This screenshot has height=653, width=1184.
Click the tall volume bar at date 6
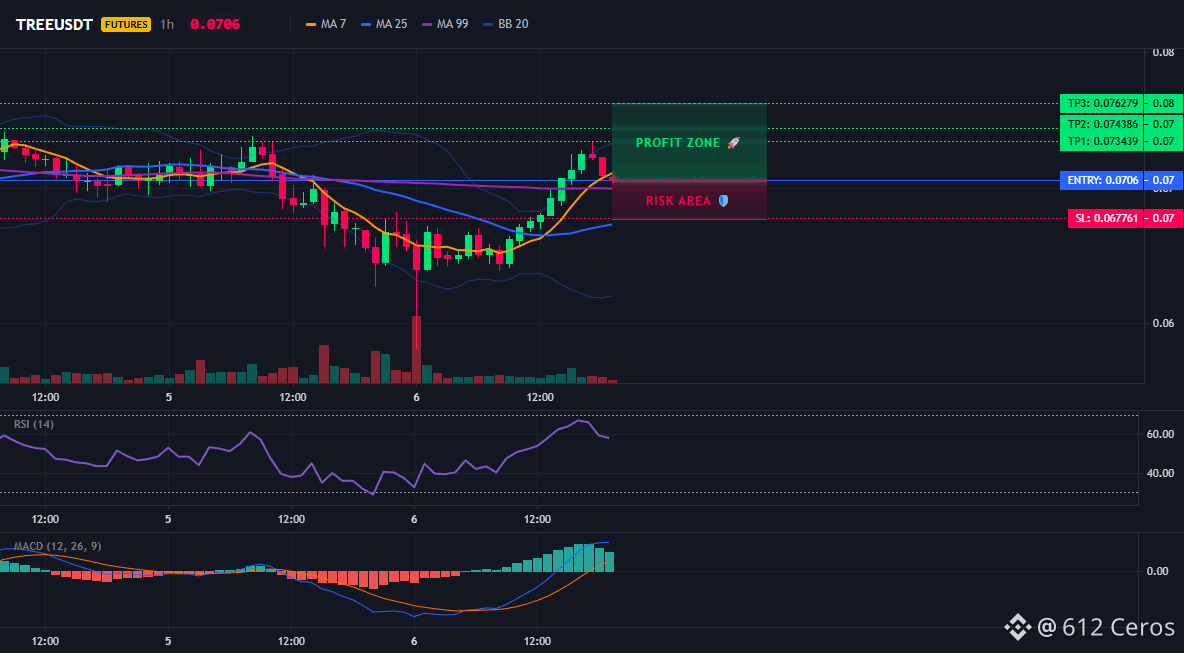(416, 350)
